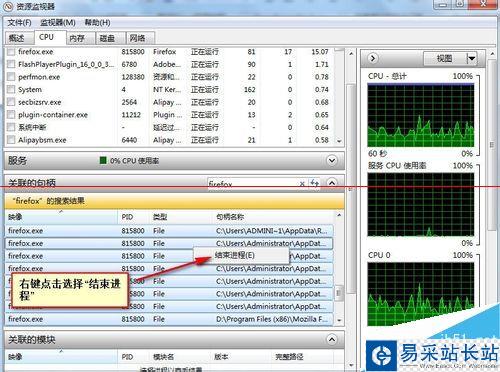The height and width of the screenshot is (372, 500).
Task: Check the secbizsrv.exe process checkbox
Action: click(11, 102)
